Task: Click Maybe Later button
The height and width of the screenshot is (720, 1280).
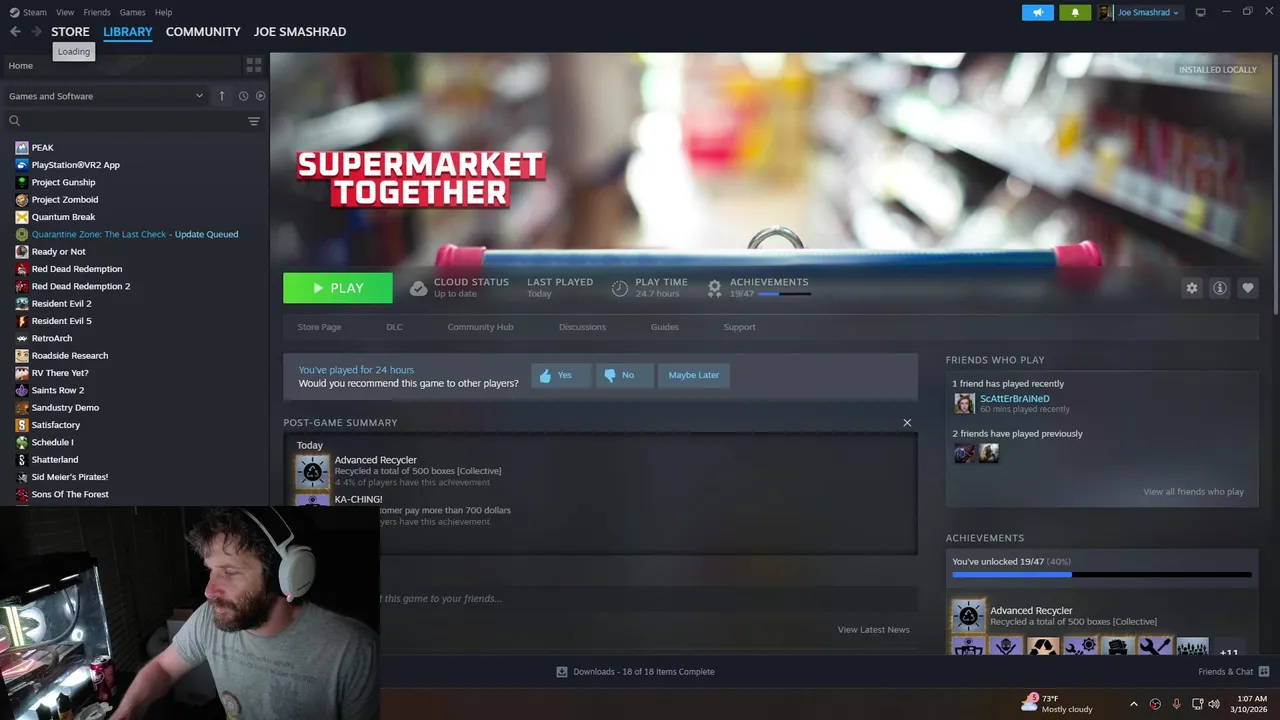Action: (694, 375)
